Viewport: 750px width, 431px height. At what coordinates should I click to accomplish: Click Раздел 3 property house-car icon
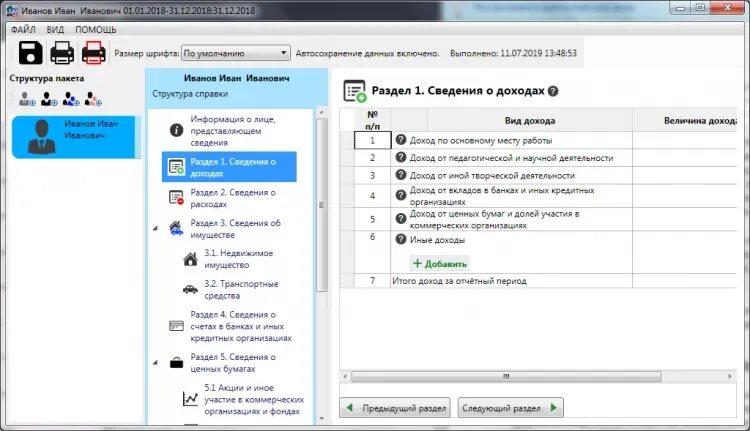(176, 228)
